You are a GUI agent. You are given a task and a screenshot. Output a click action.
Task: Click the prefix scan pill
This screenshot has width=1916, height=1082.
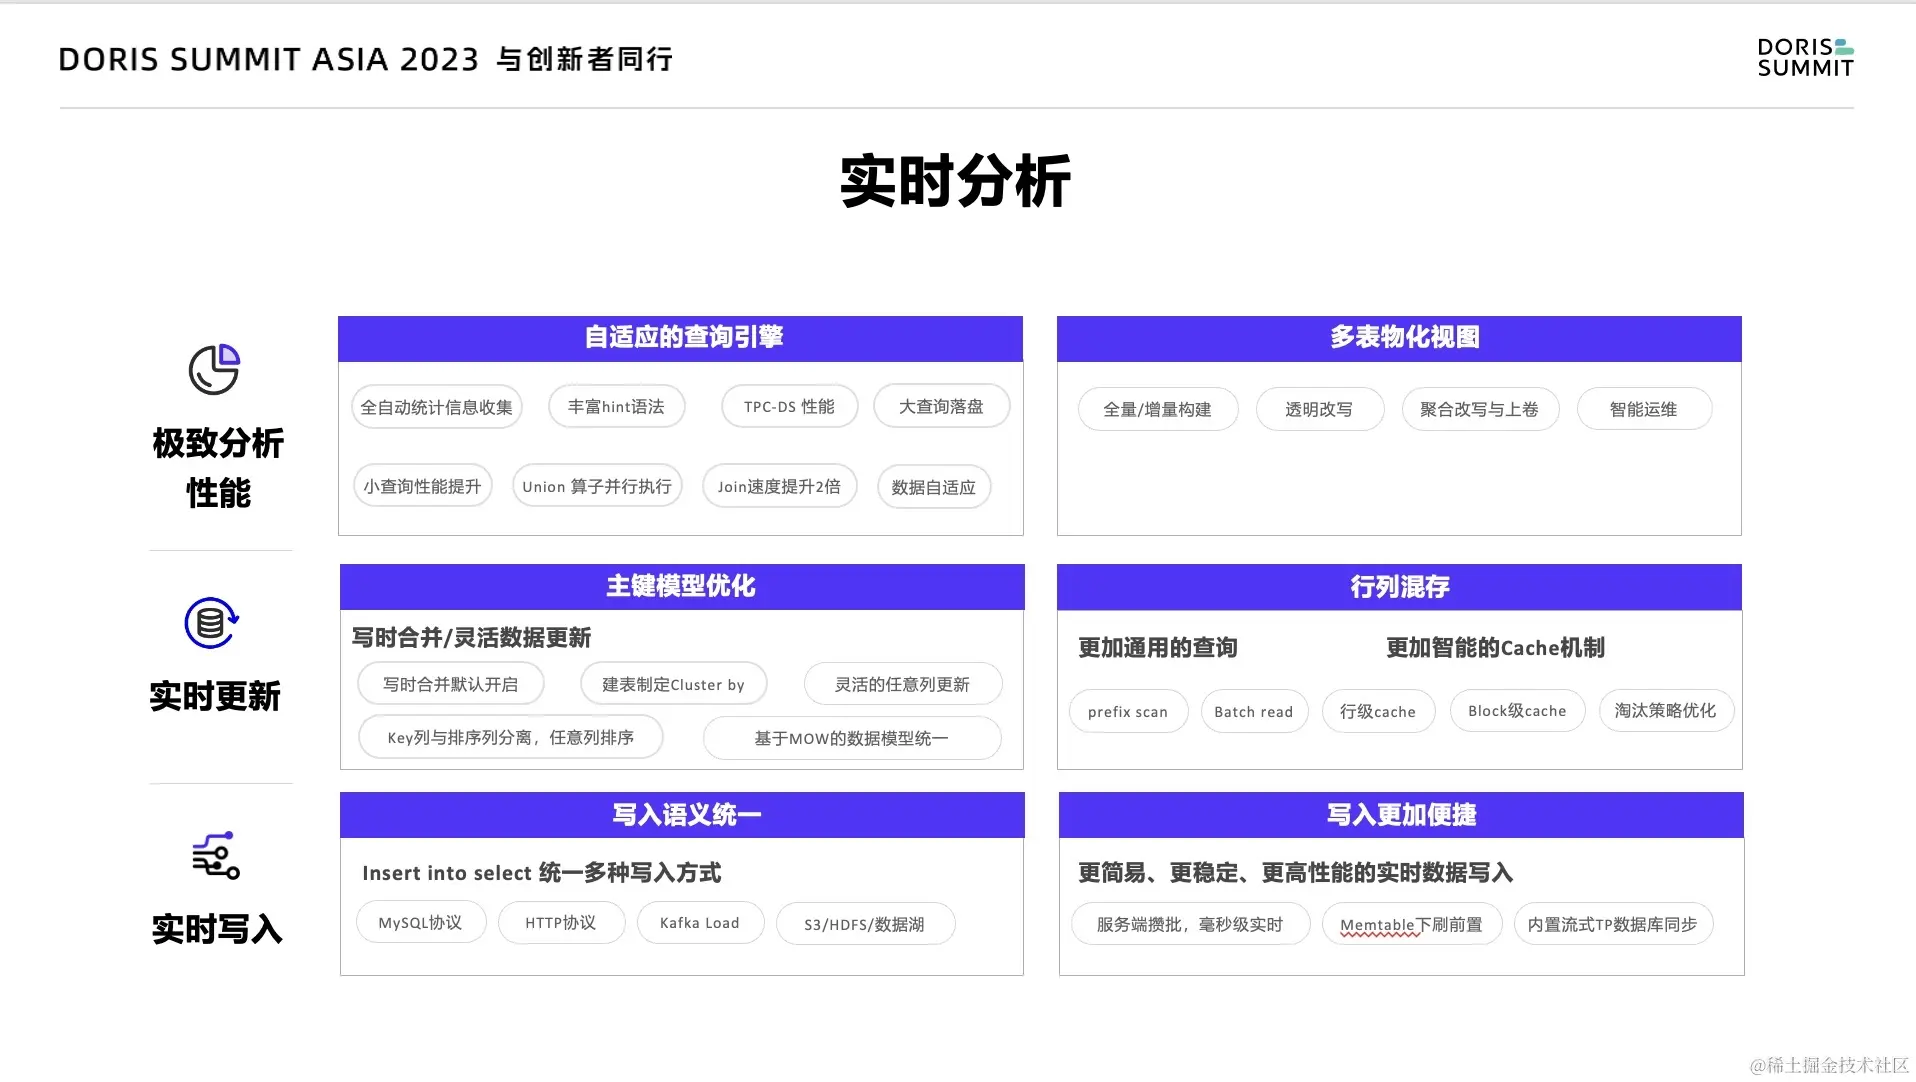(x=1128, y=711)
